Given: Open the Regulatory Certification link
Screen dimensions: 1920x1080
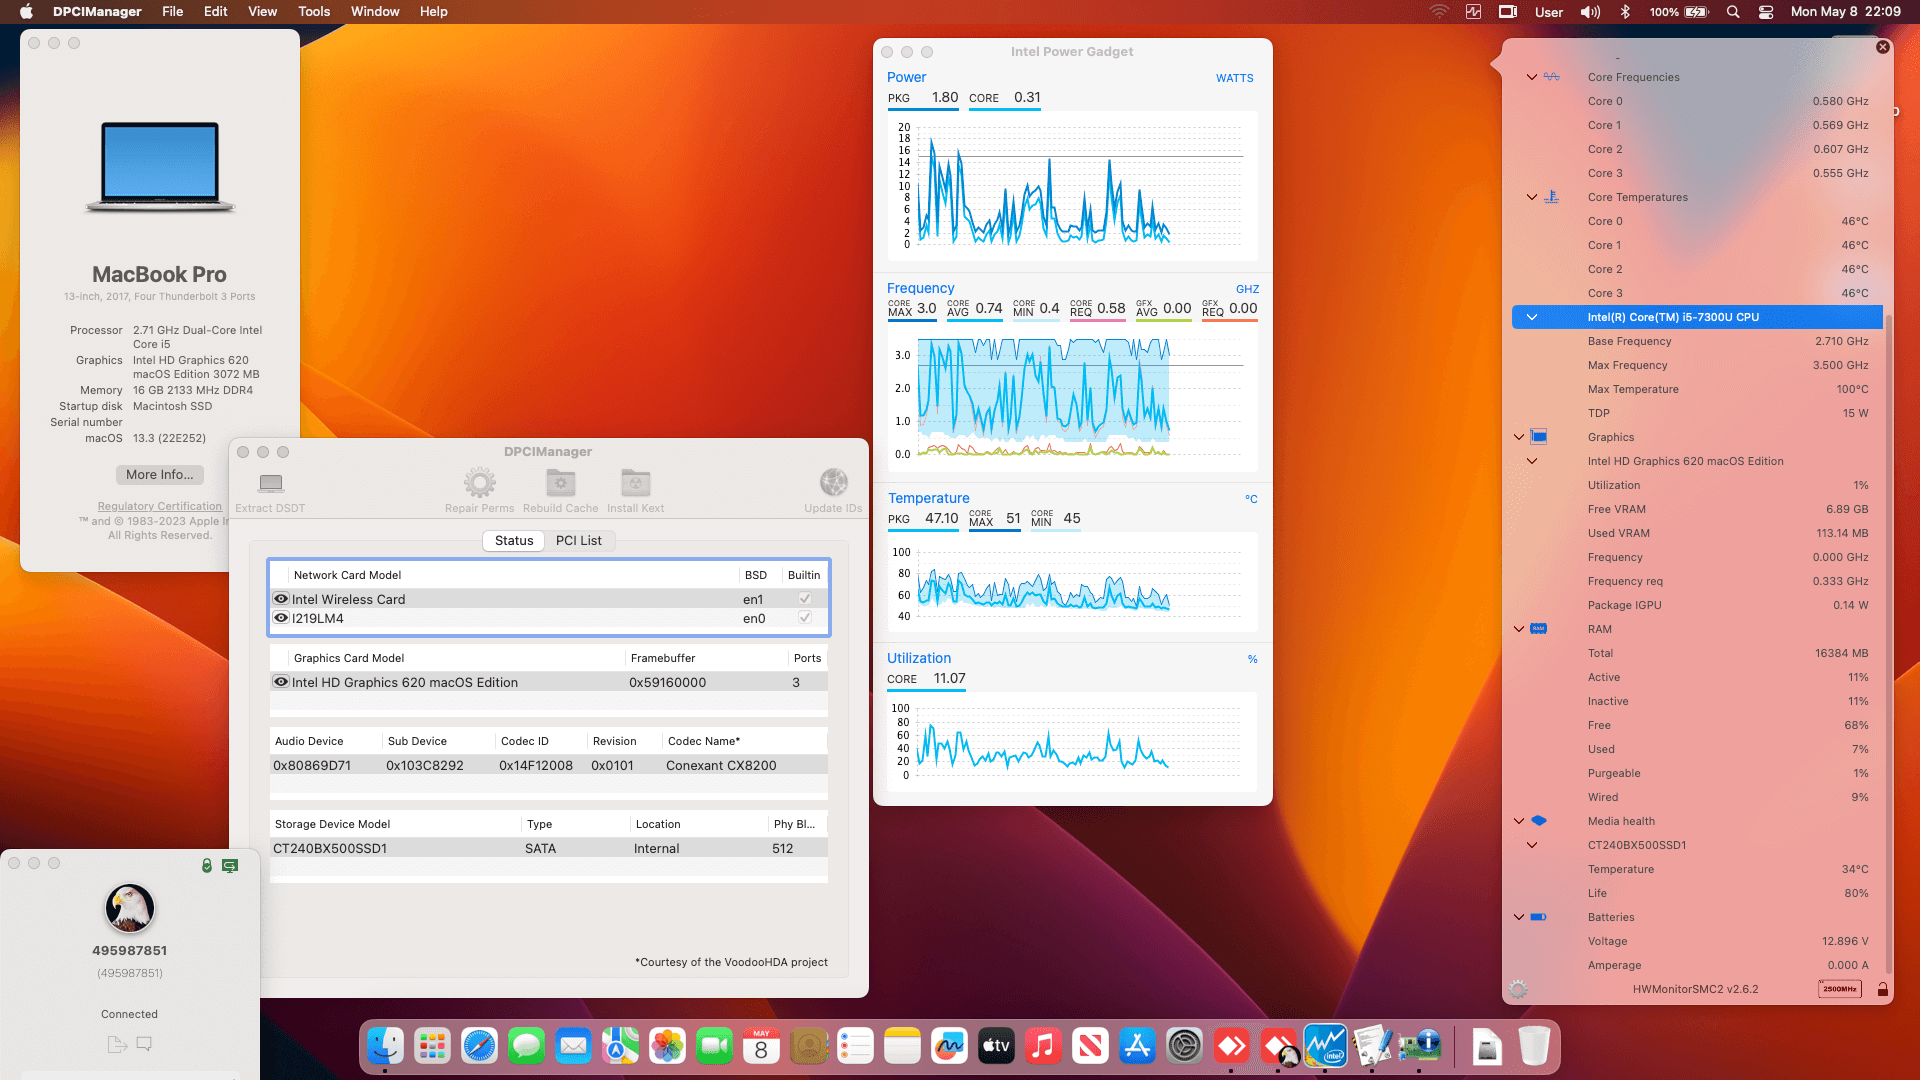Looking at the screenshot, I should [x=160, y=506].
